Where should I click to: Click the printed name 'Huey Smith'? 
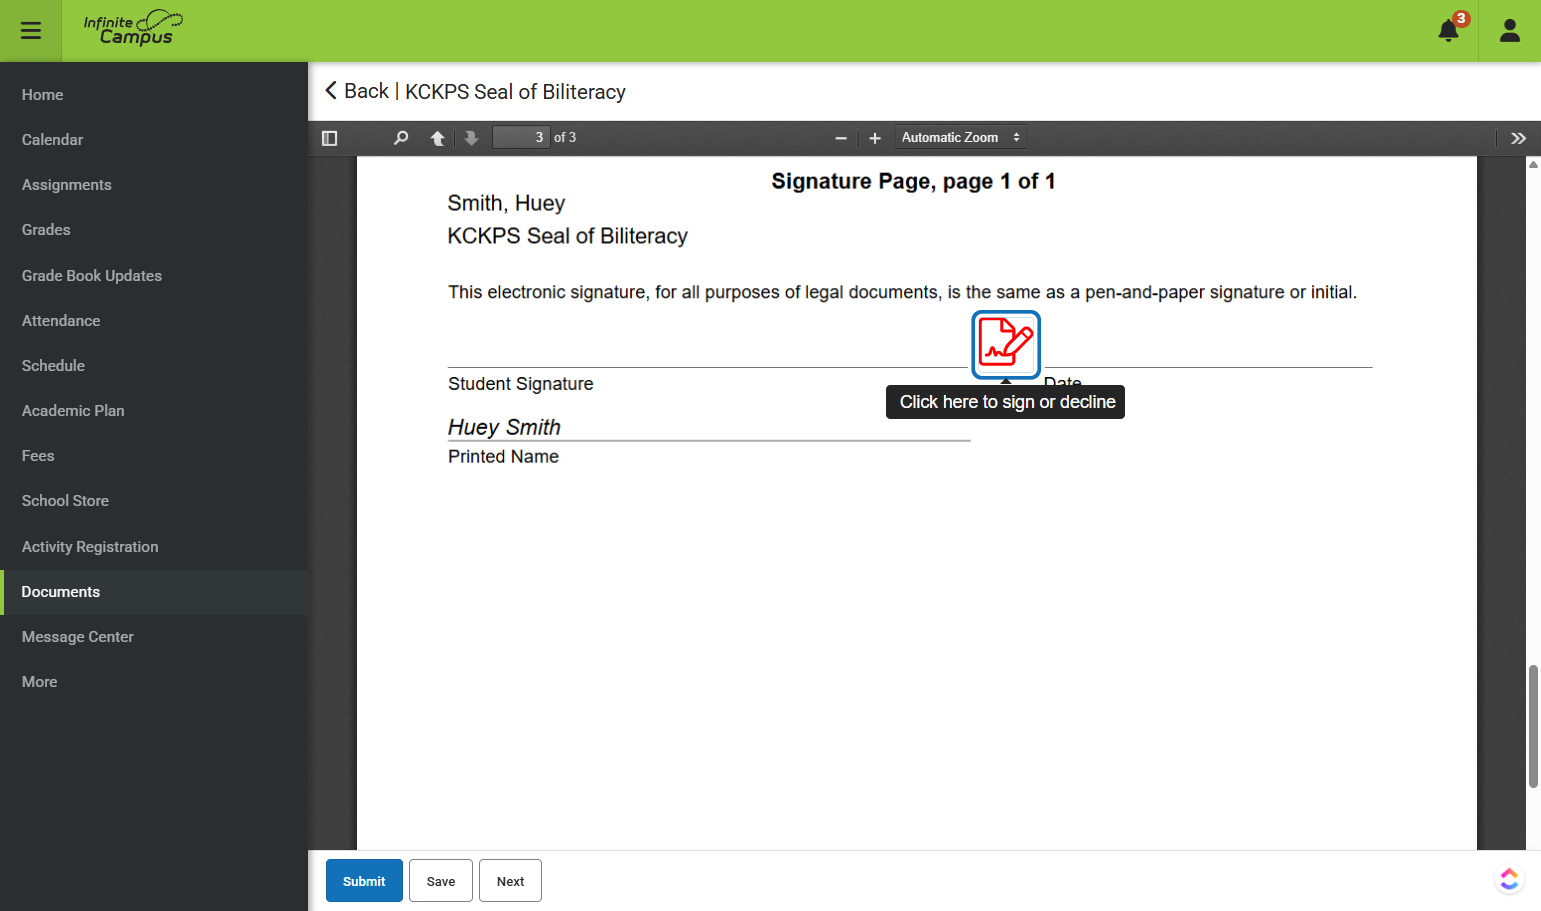(504, 427)
